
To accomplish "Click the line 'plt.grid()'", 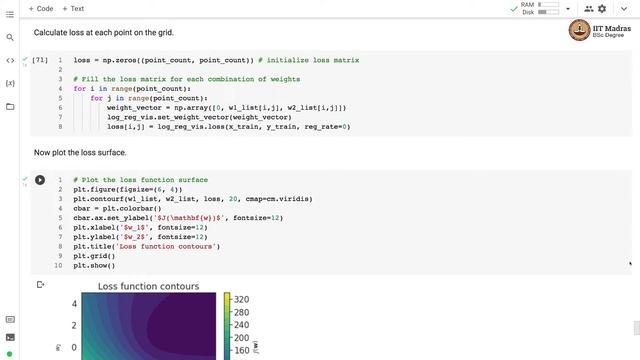I will [94, 256].
